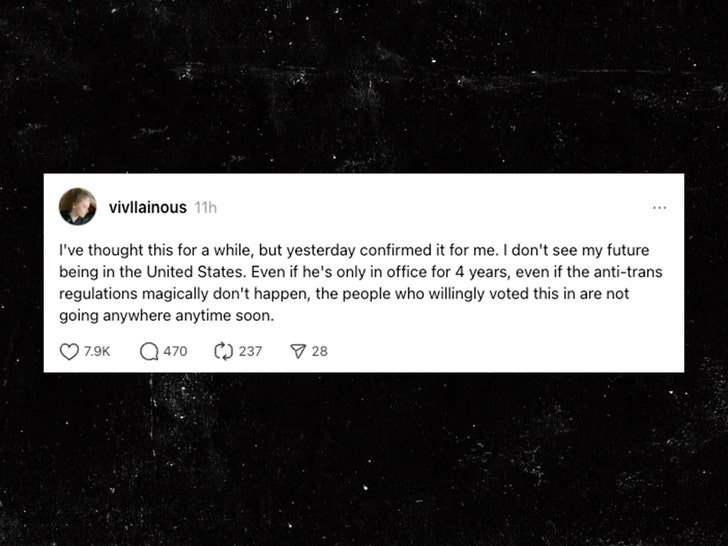Repost using the circular arrows icon
Viewport: 728px width, 546px height.
coord(223,351)
